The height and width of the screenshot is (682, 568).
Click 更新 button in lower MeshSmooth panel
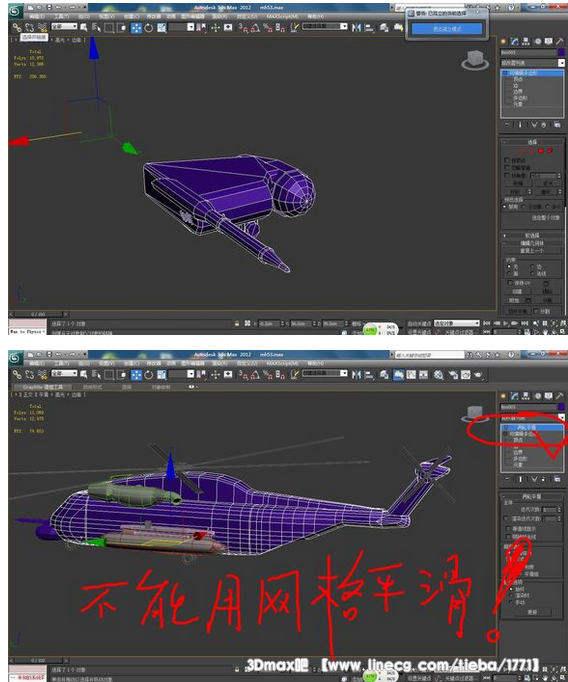point(532,612)
